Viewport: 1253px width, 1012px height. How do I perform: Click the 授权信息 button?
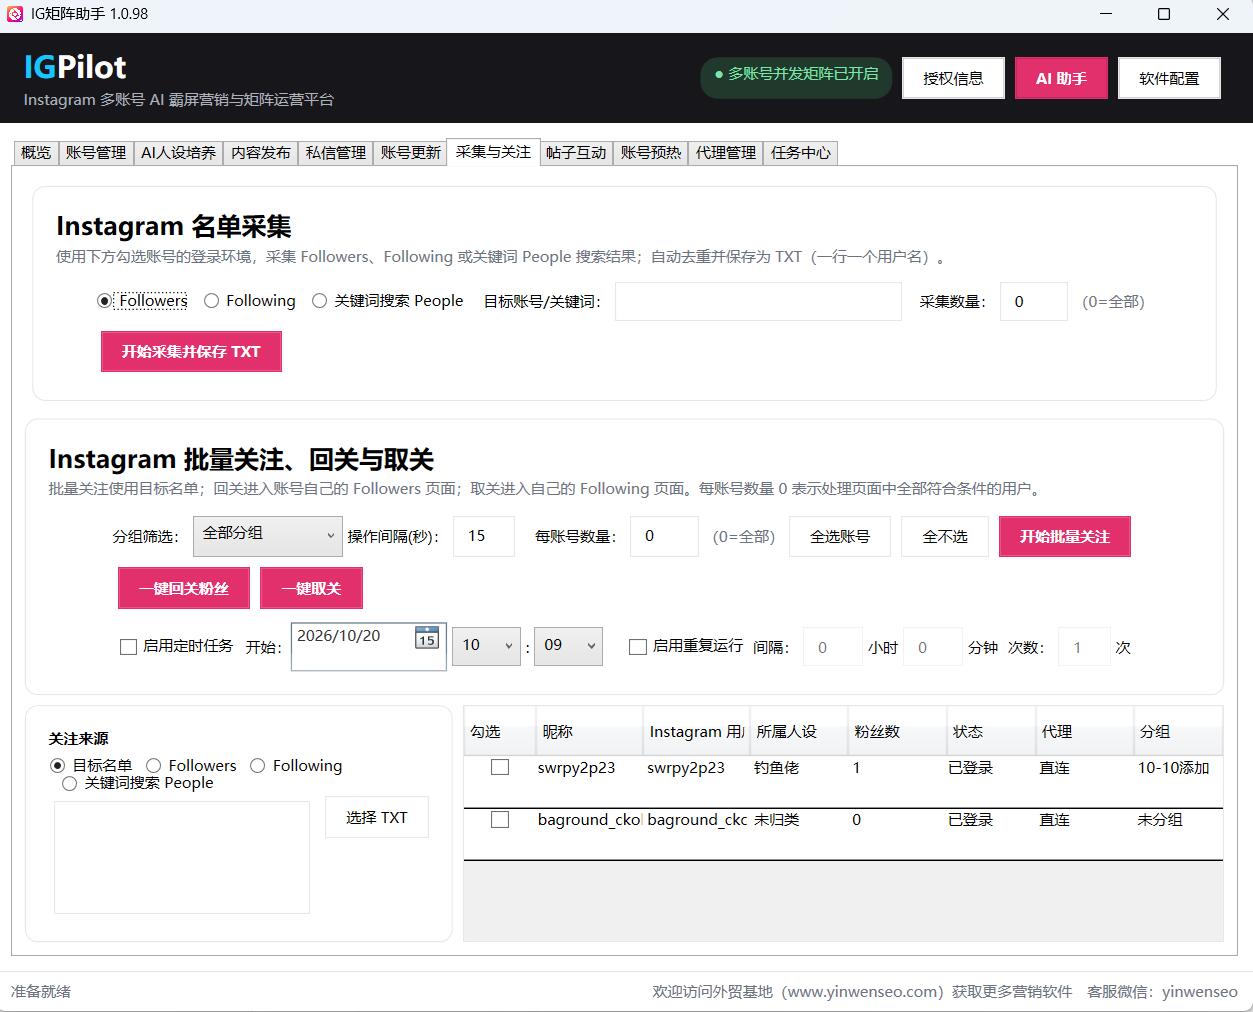click(x=953, y=78)
